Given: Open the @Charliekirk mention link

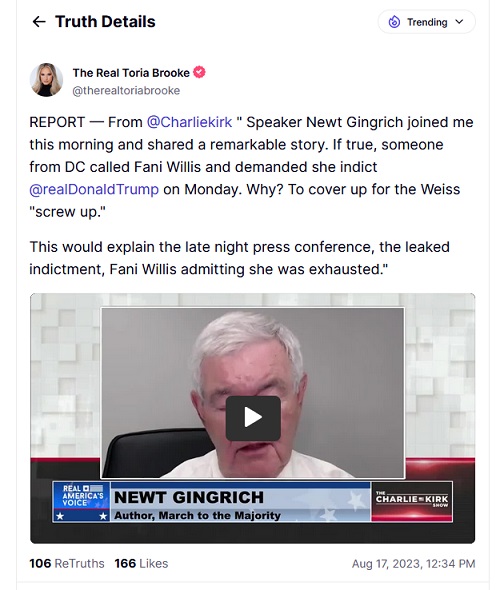Looking at the screenshot, I should coord(189,122).
